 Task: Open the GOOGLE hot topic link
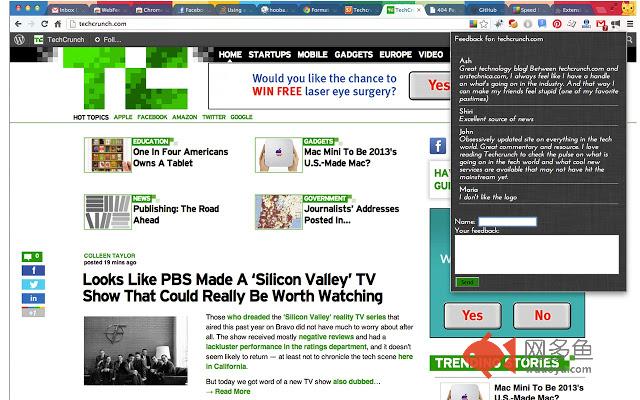click(x=242, y=117)
